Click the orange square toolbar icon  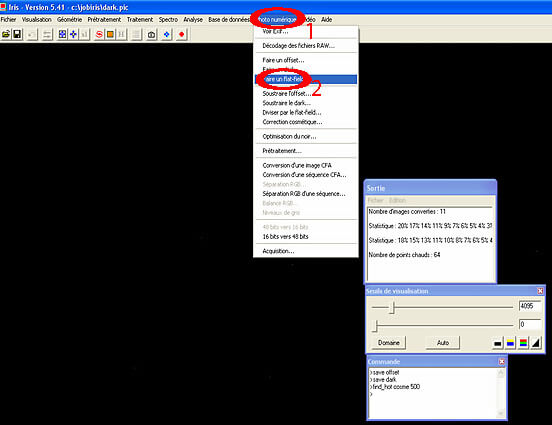tap(110, 35)
